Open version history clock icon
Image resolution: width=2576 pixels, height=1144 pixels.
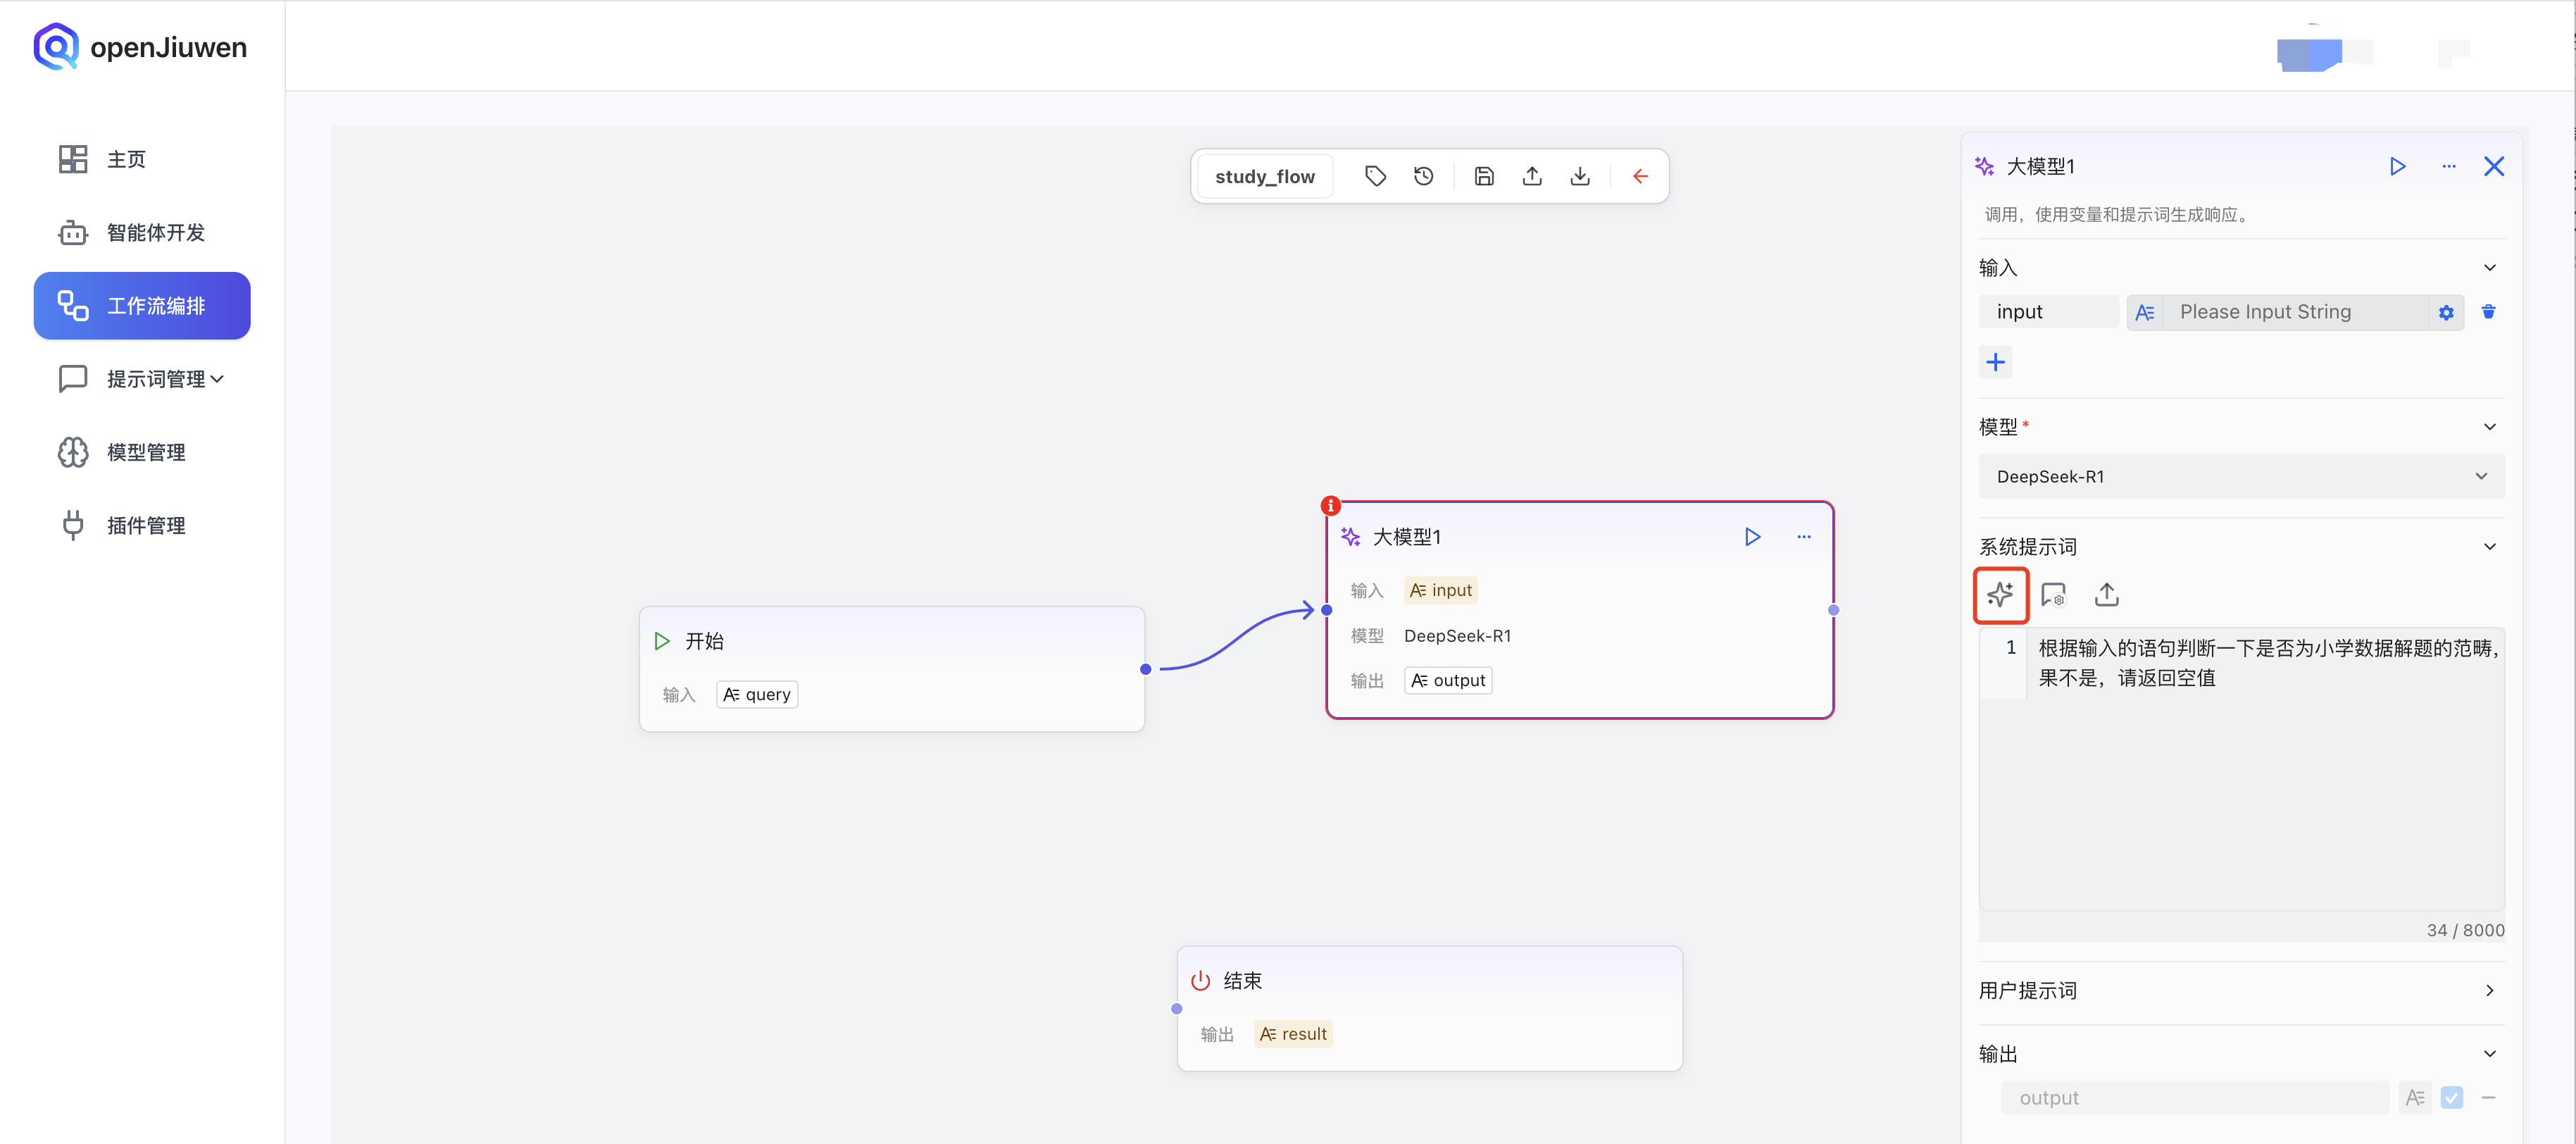click(x=1423, y=177)
